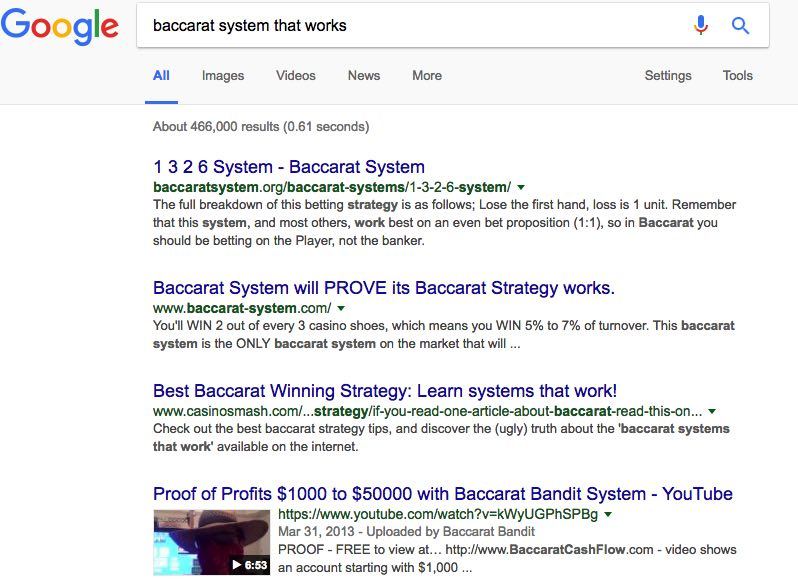Click the Baccarat Bandit video thumbnail
This screenshot has width=798, height=588.
point(212,542)
